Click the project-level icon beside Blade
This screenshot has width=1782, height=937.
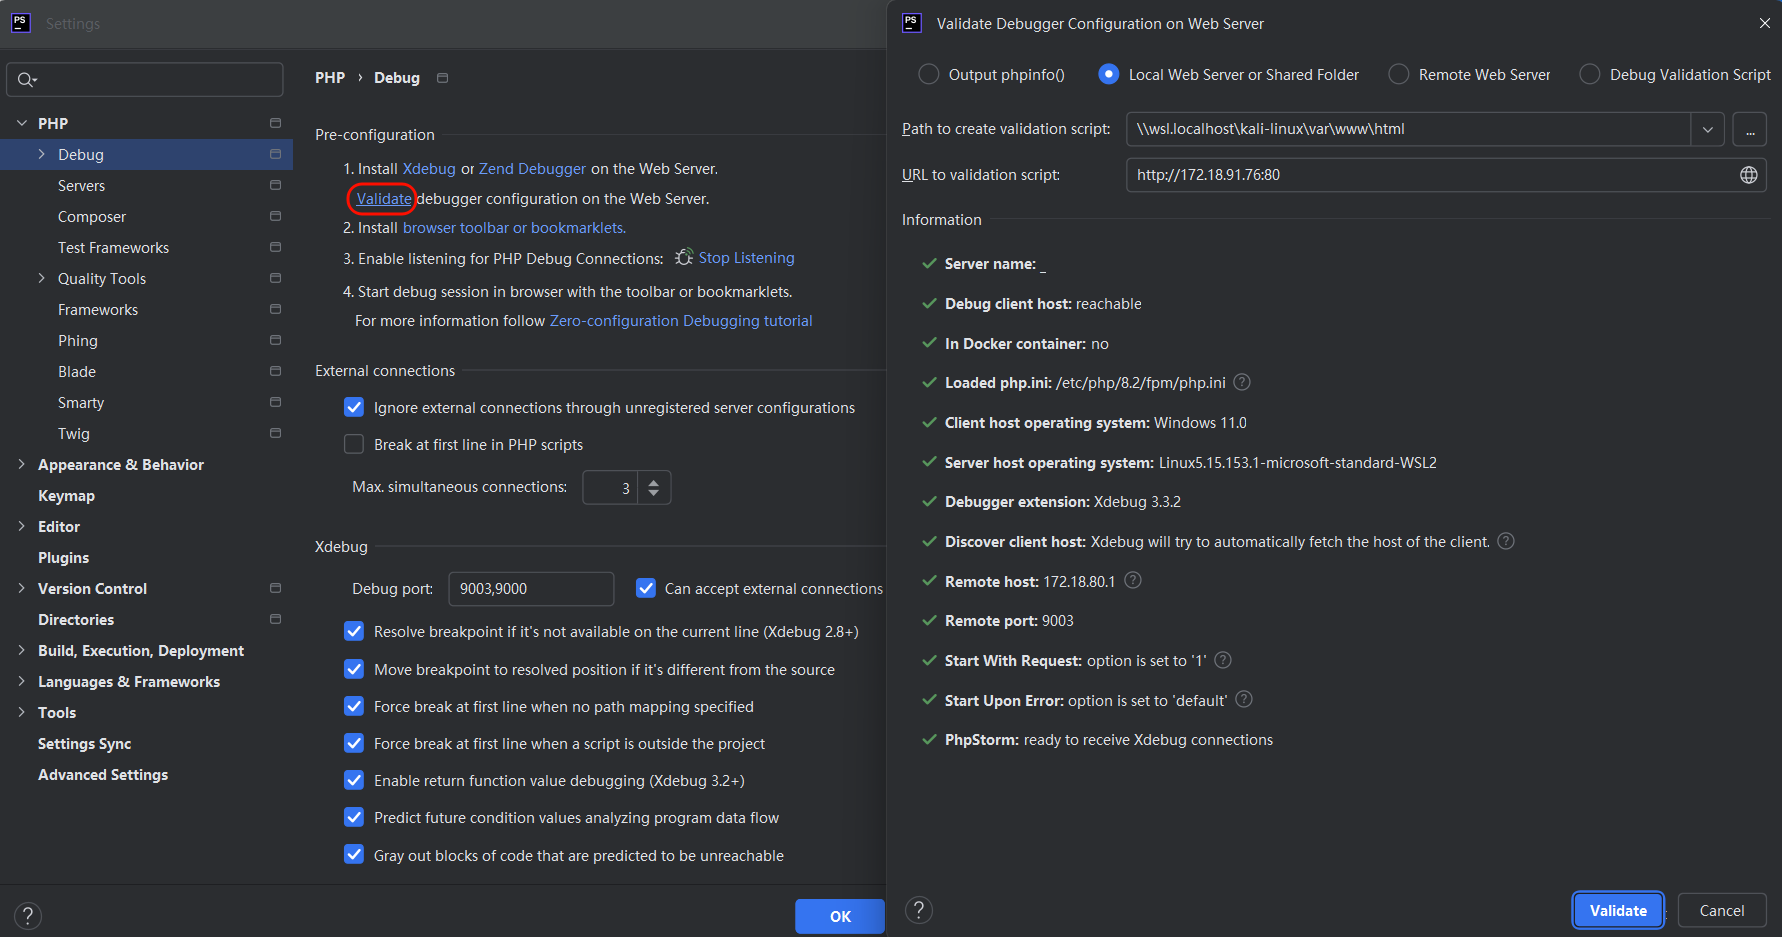point(275,371)
